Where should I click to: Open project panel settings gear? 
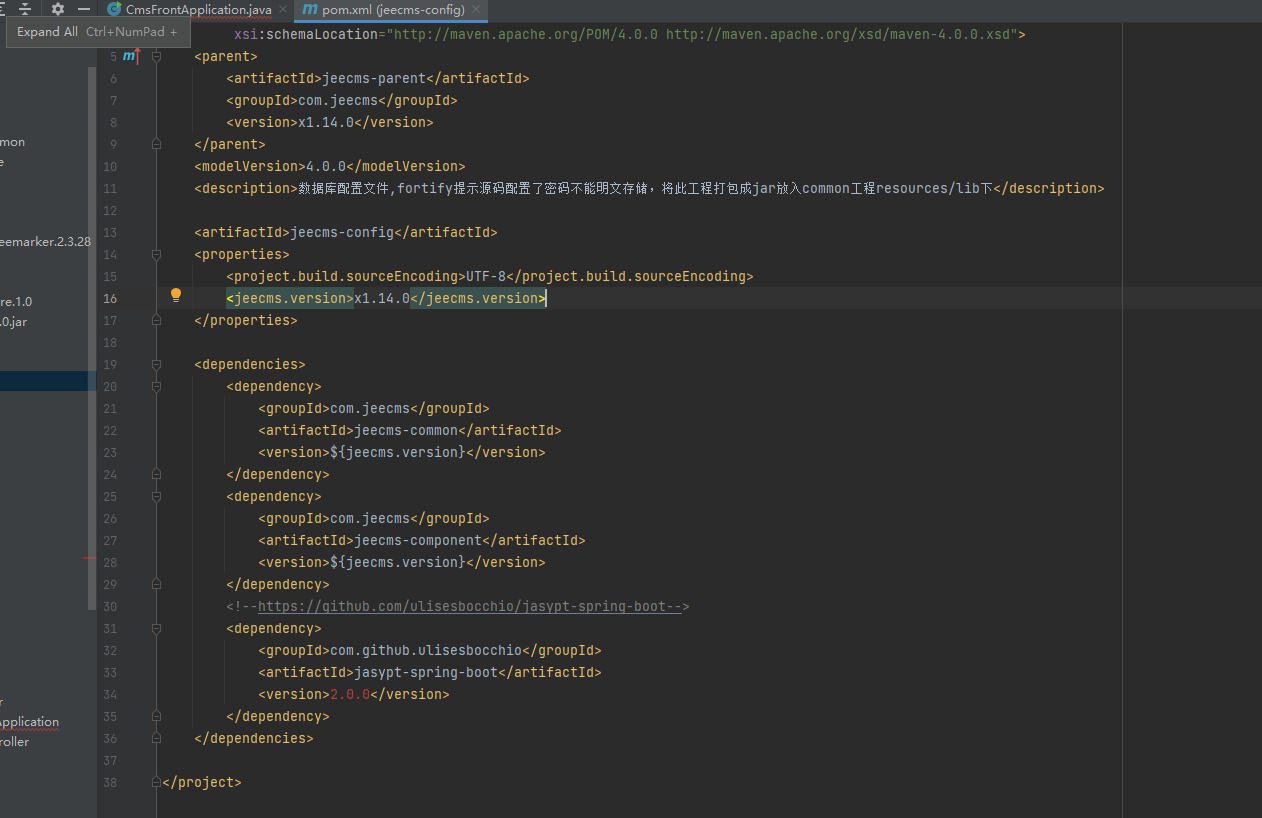pos(58,9)
